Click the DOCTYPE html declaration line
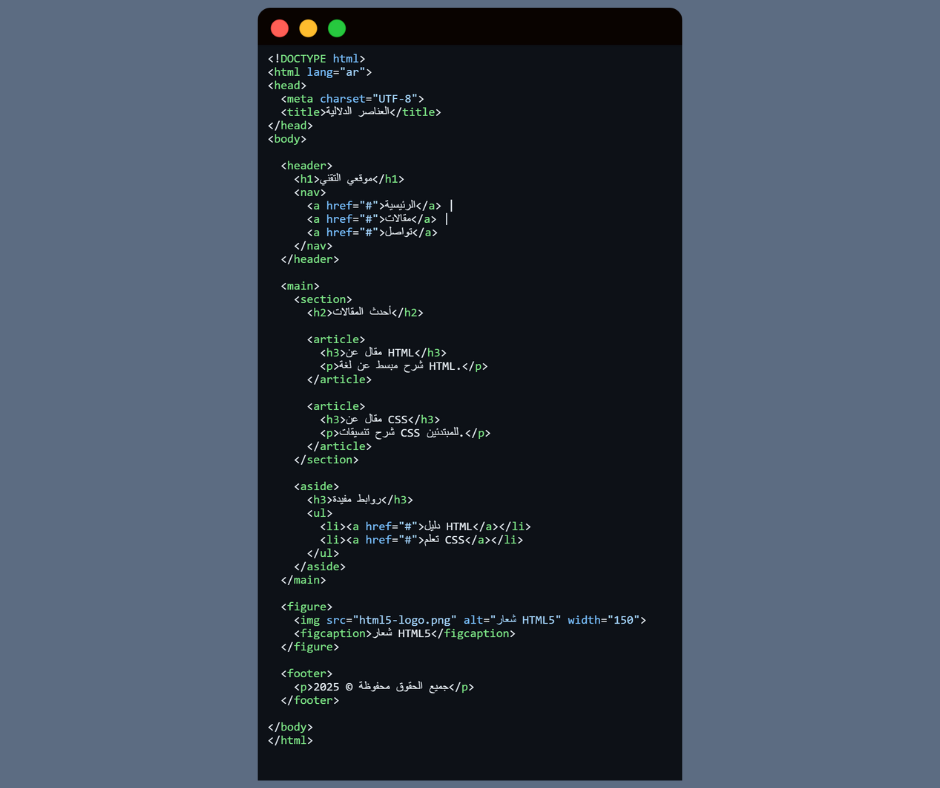This screenshot has width=940, height=788. [316, 59]
